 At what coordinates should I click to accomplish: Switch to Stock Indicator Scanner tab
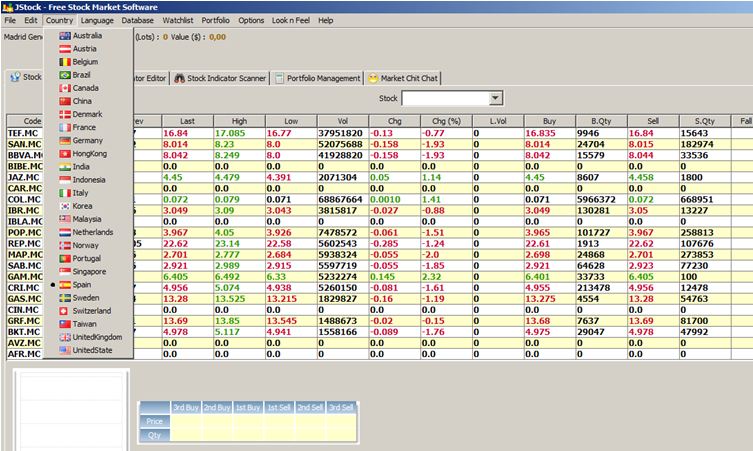tap(220, 78)
